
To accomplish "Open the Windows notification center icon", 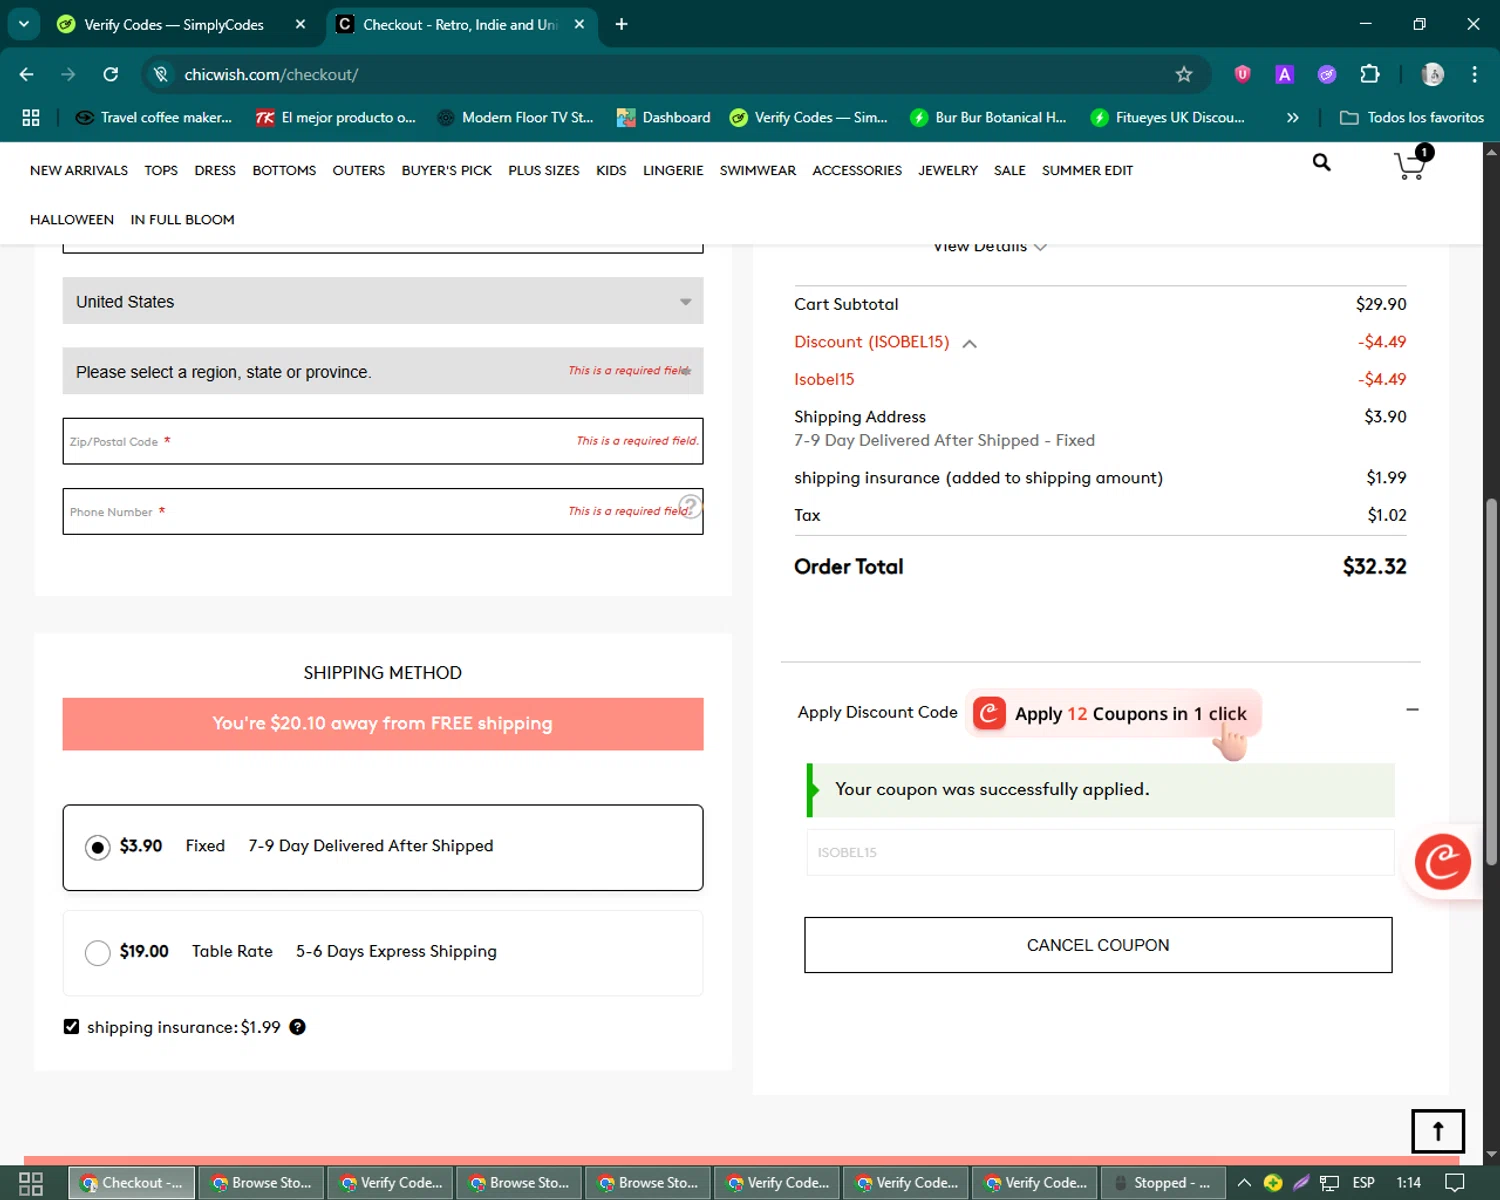I will pyautogui.click(x=1455, y=1183).
